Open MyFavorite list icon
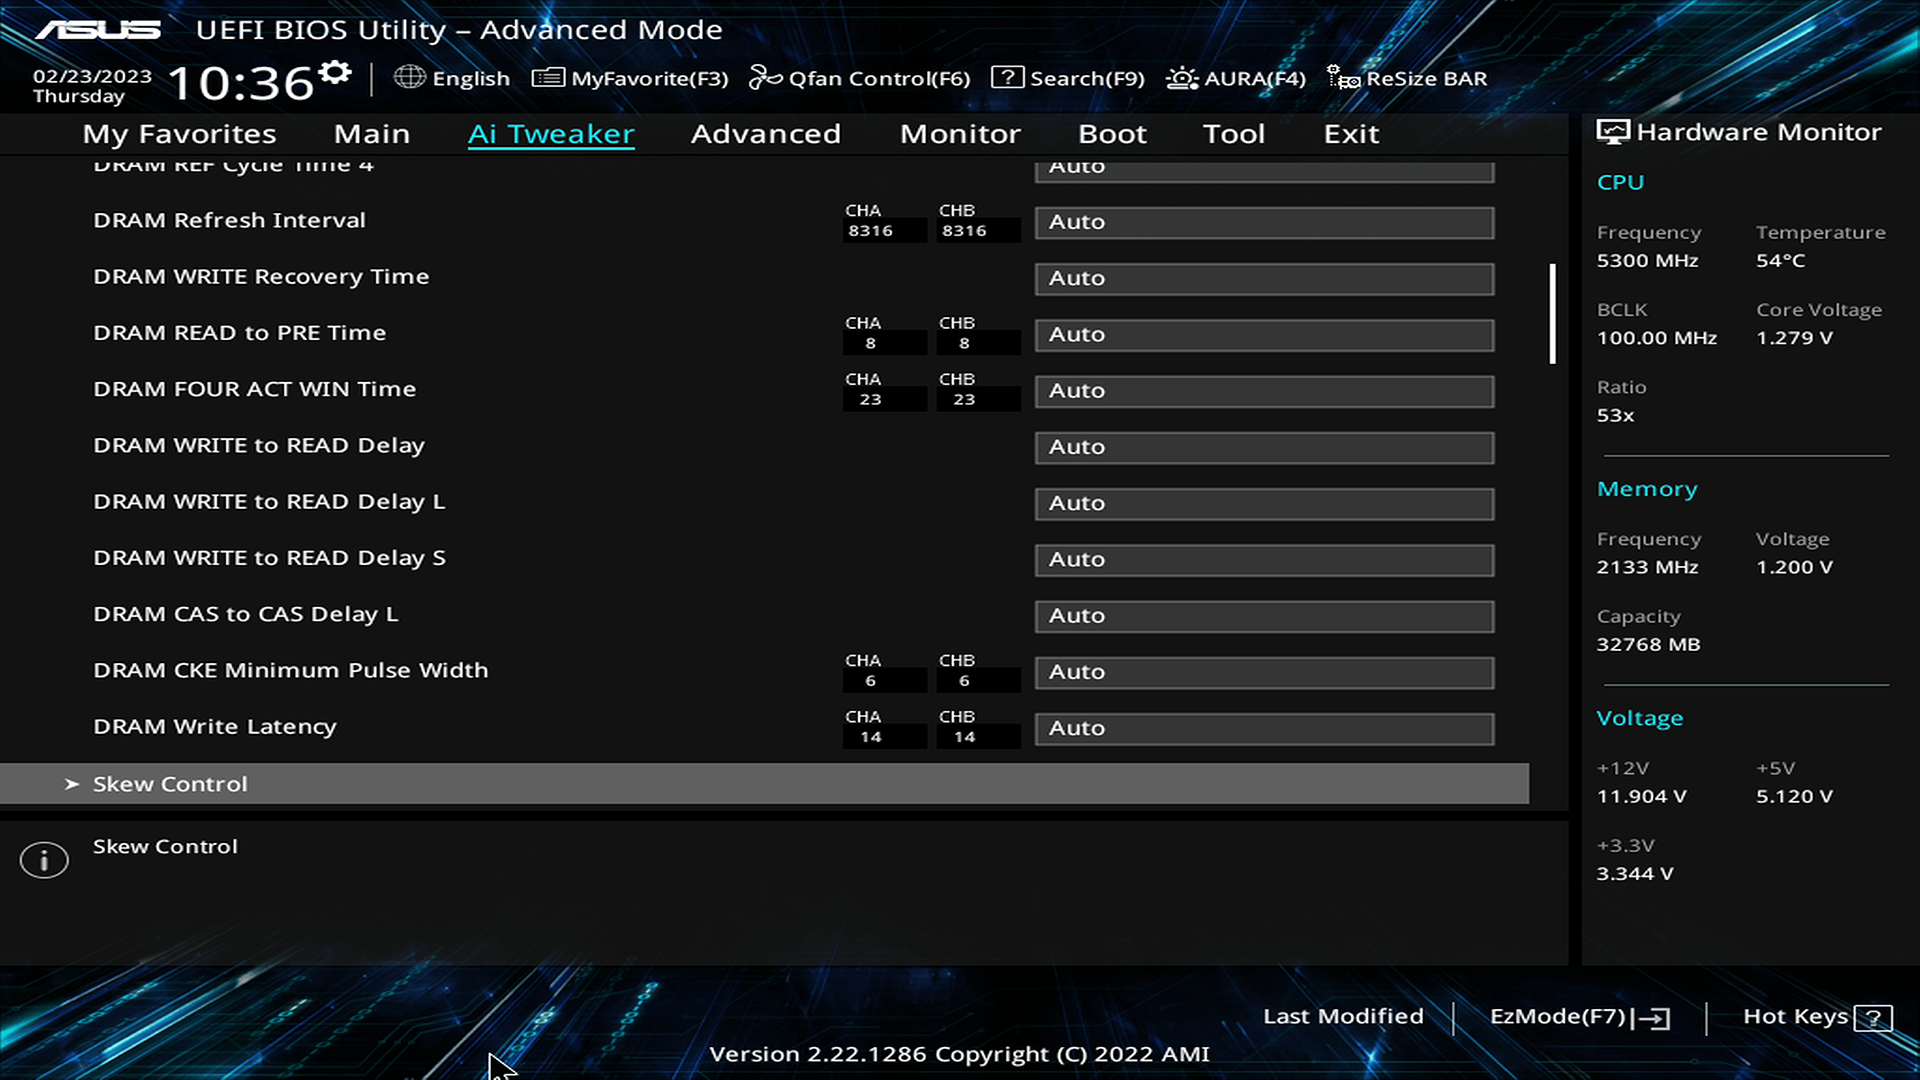Screen dimensions: 1920x1080 547,77
